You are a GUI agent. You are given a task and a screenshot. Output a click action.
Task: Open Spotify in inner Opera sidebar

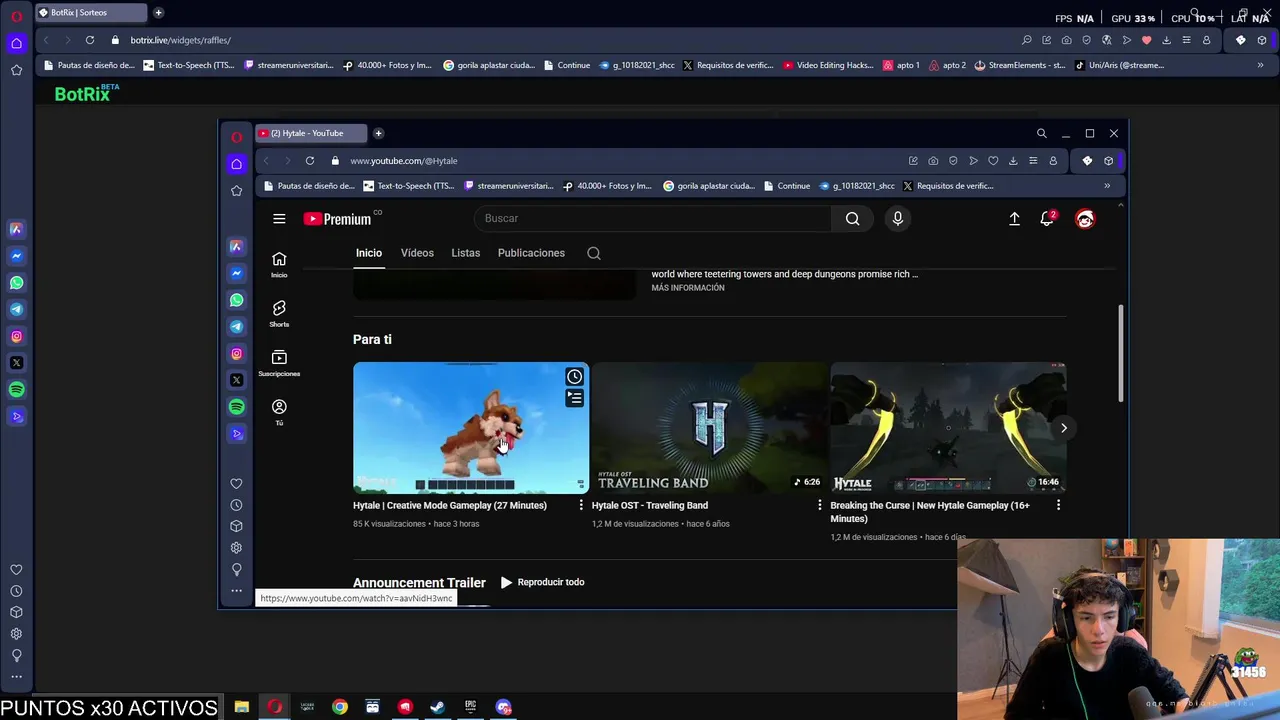236,407
